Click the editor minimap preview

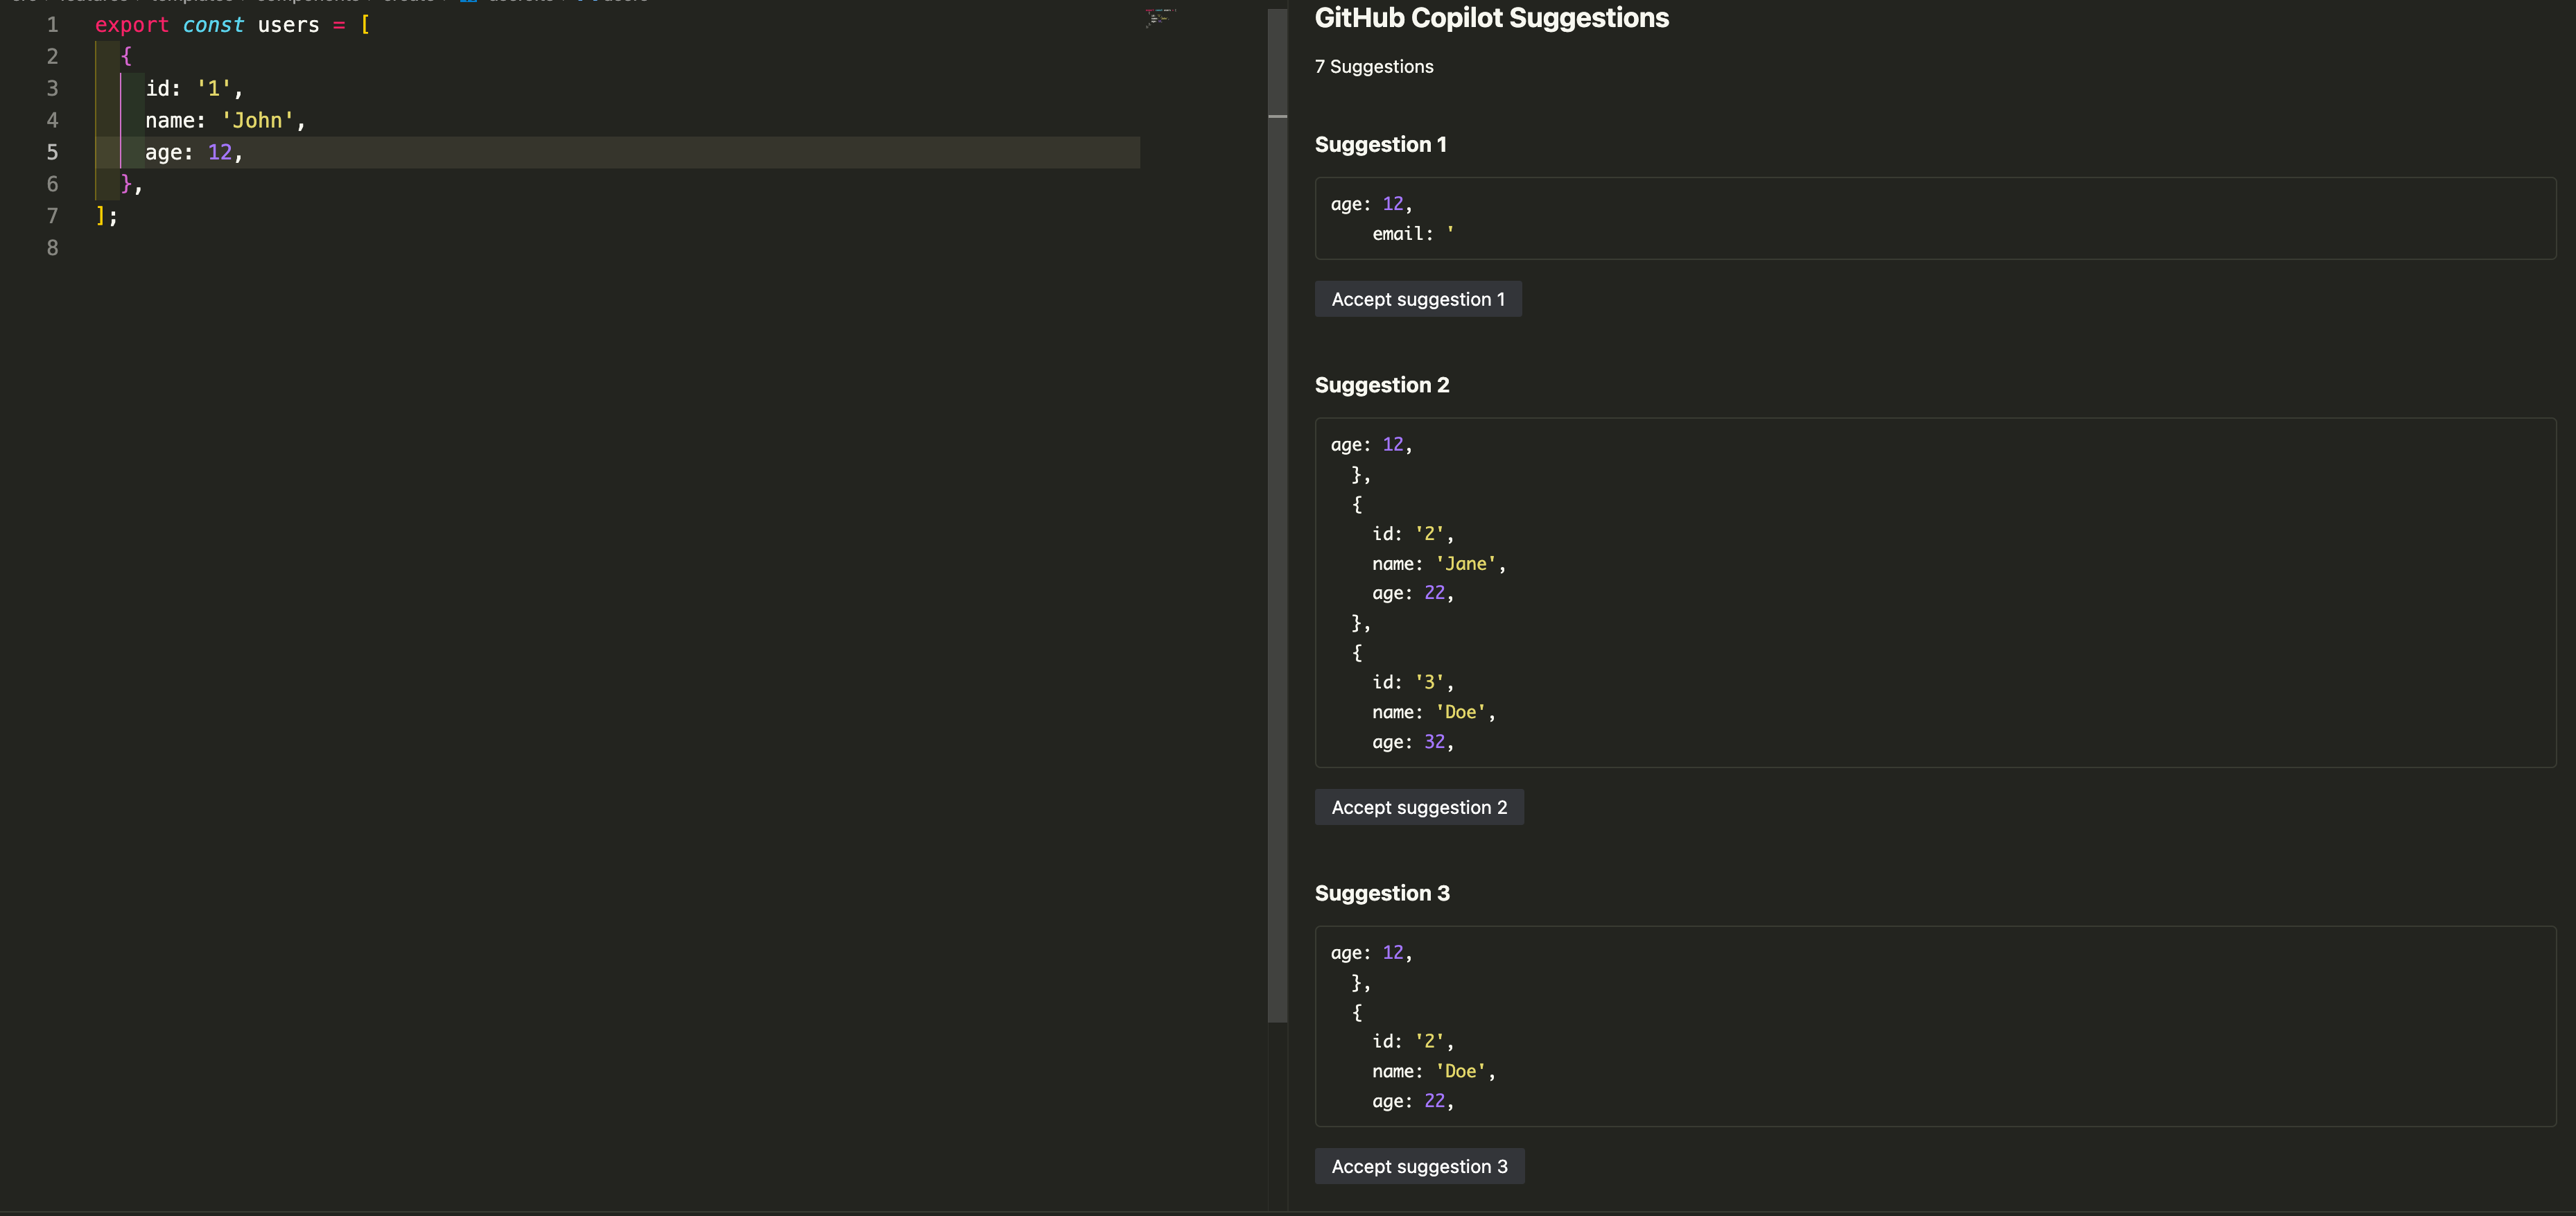(1160, 18)
